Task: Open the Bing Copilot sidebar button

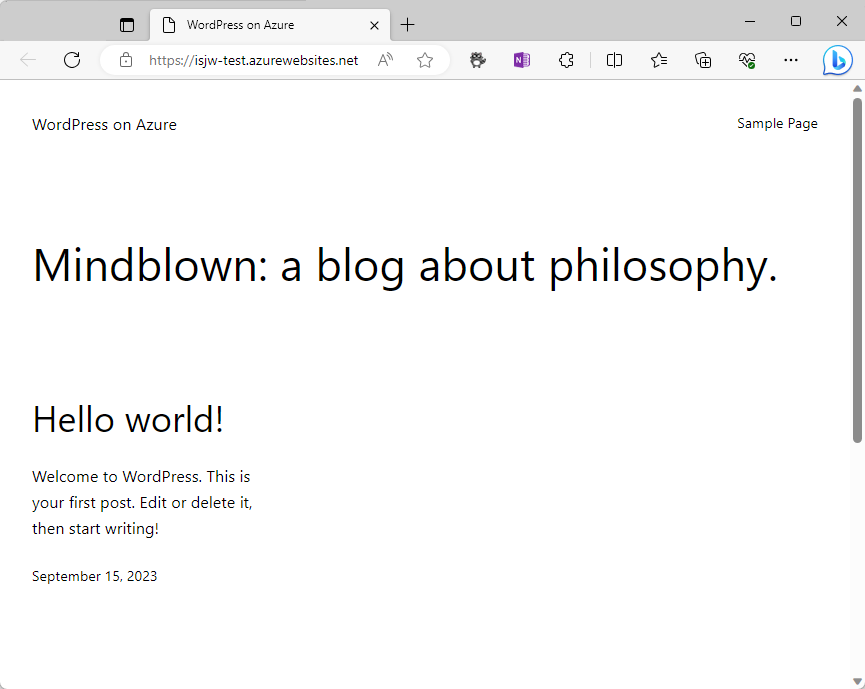Action: click(837, 60)
